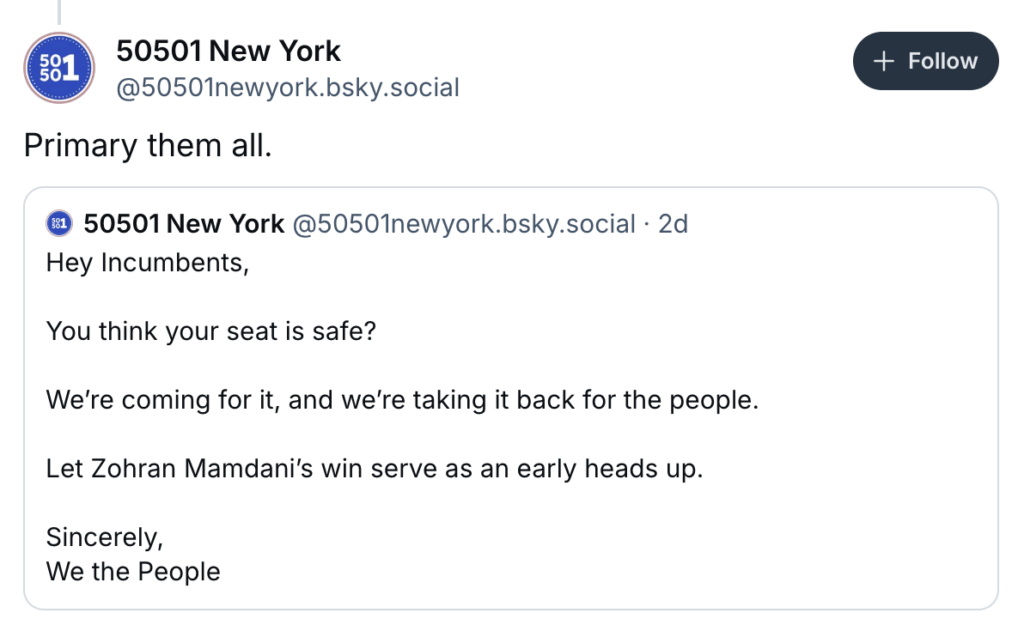The width and height of the screenshot is (1024, 625).
Task: Select the "Primary them all." post text
Action: coord(147,145)
